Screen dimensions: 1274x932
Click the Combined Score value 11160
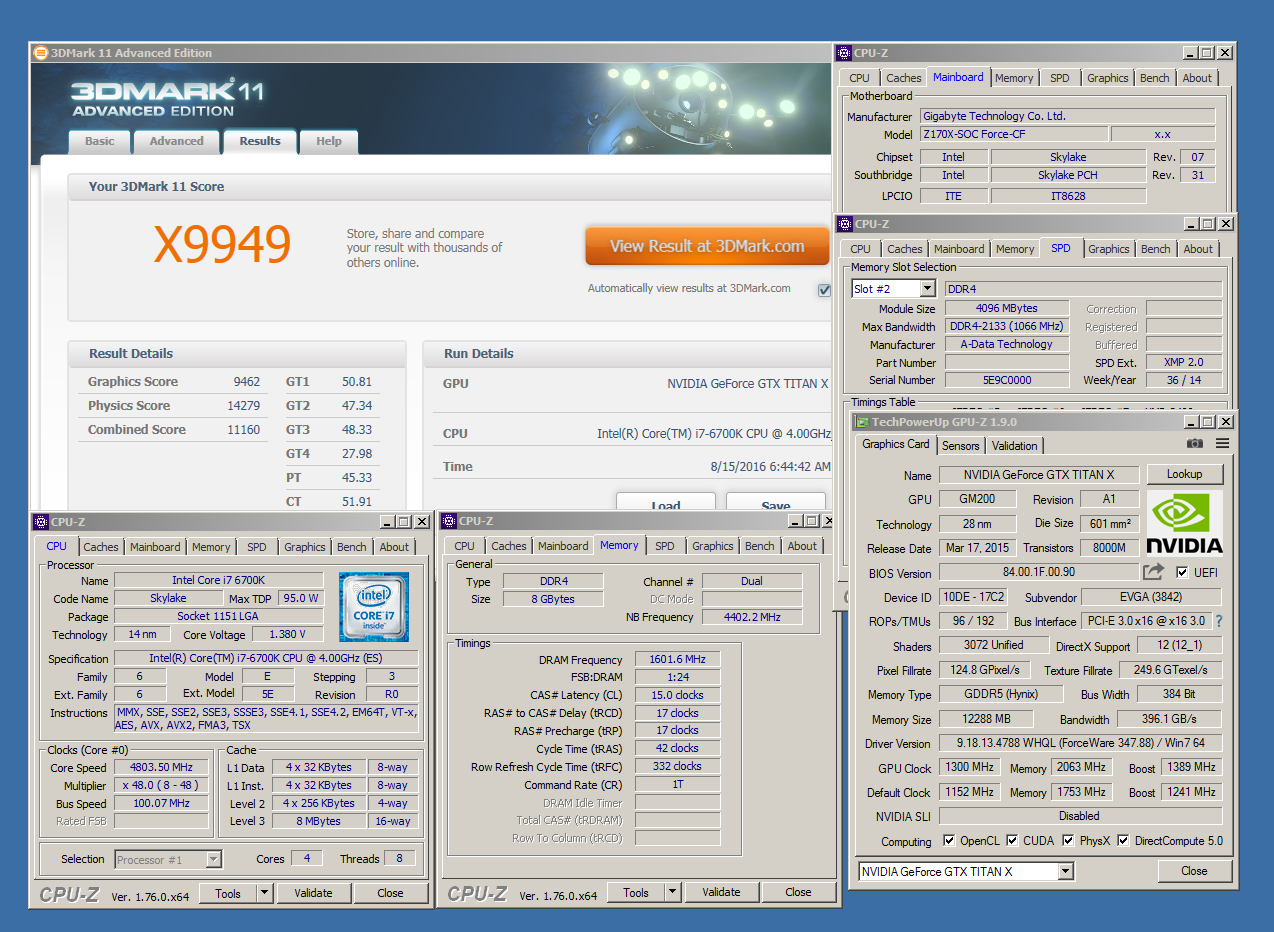(x=243, y=430)
